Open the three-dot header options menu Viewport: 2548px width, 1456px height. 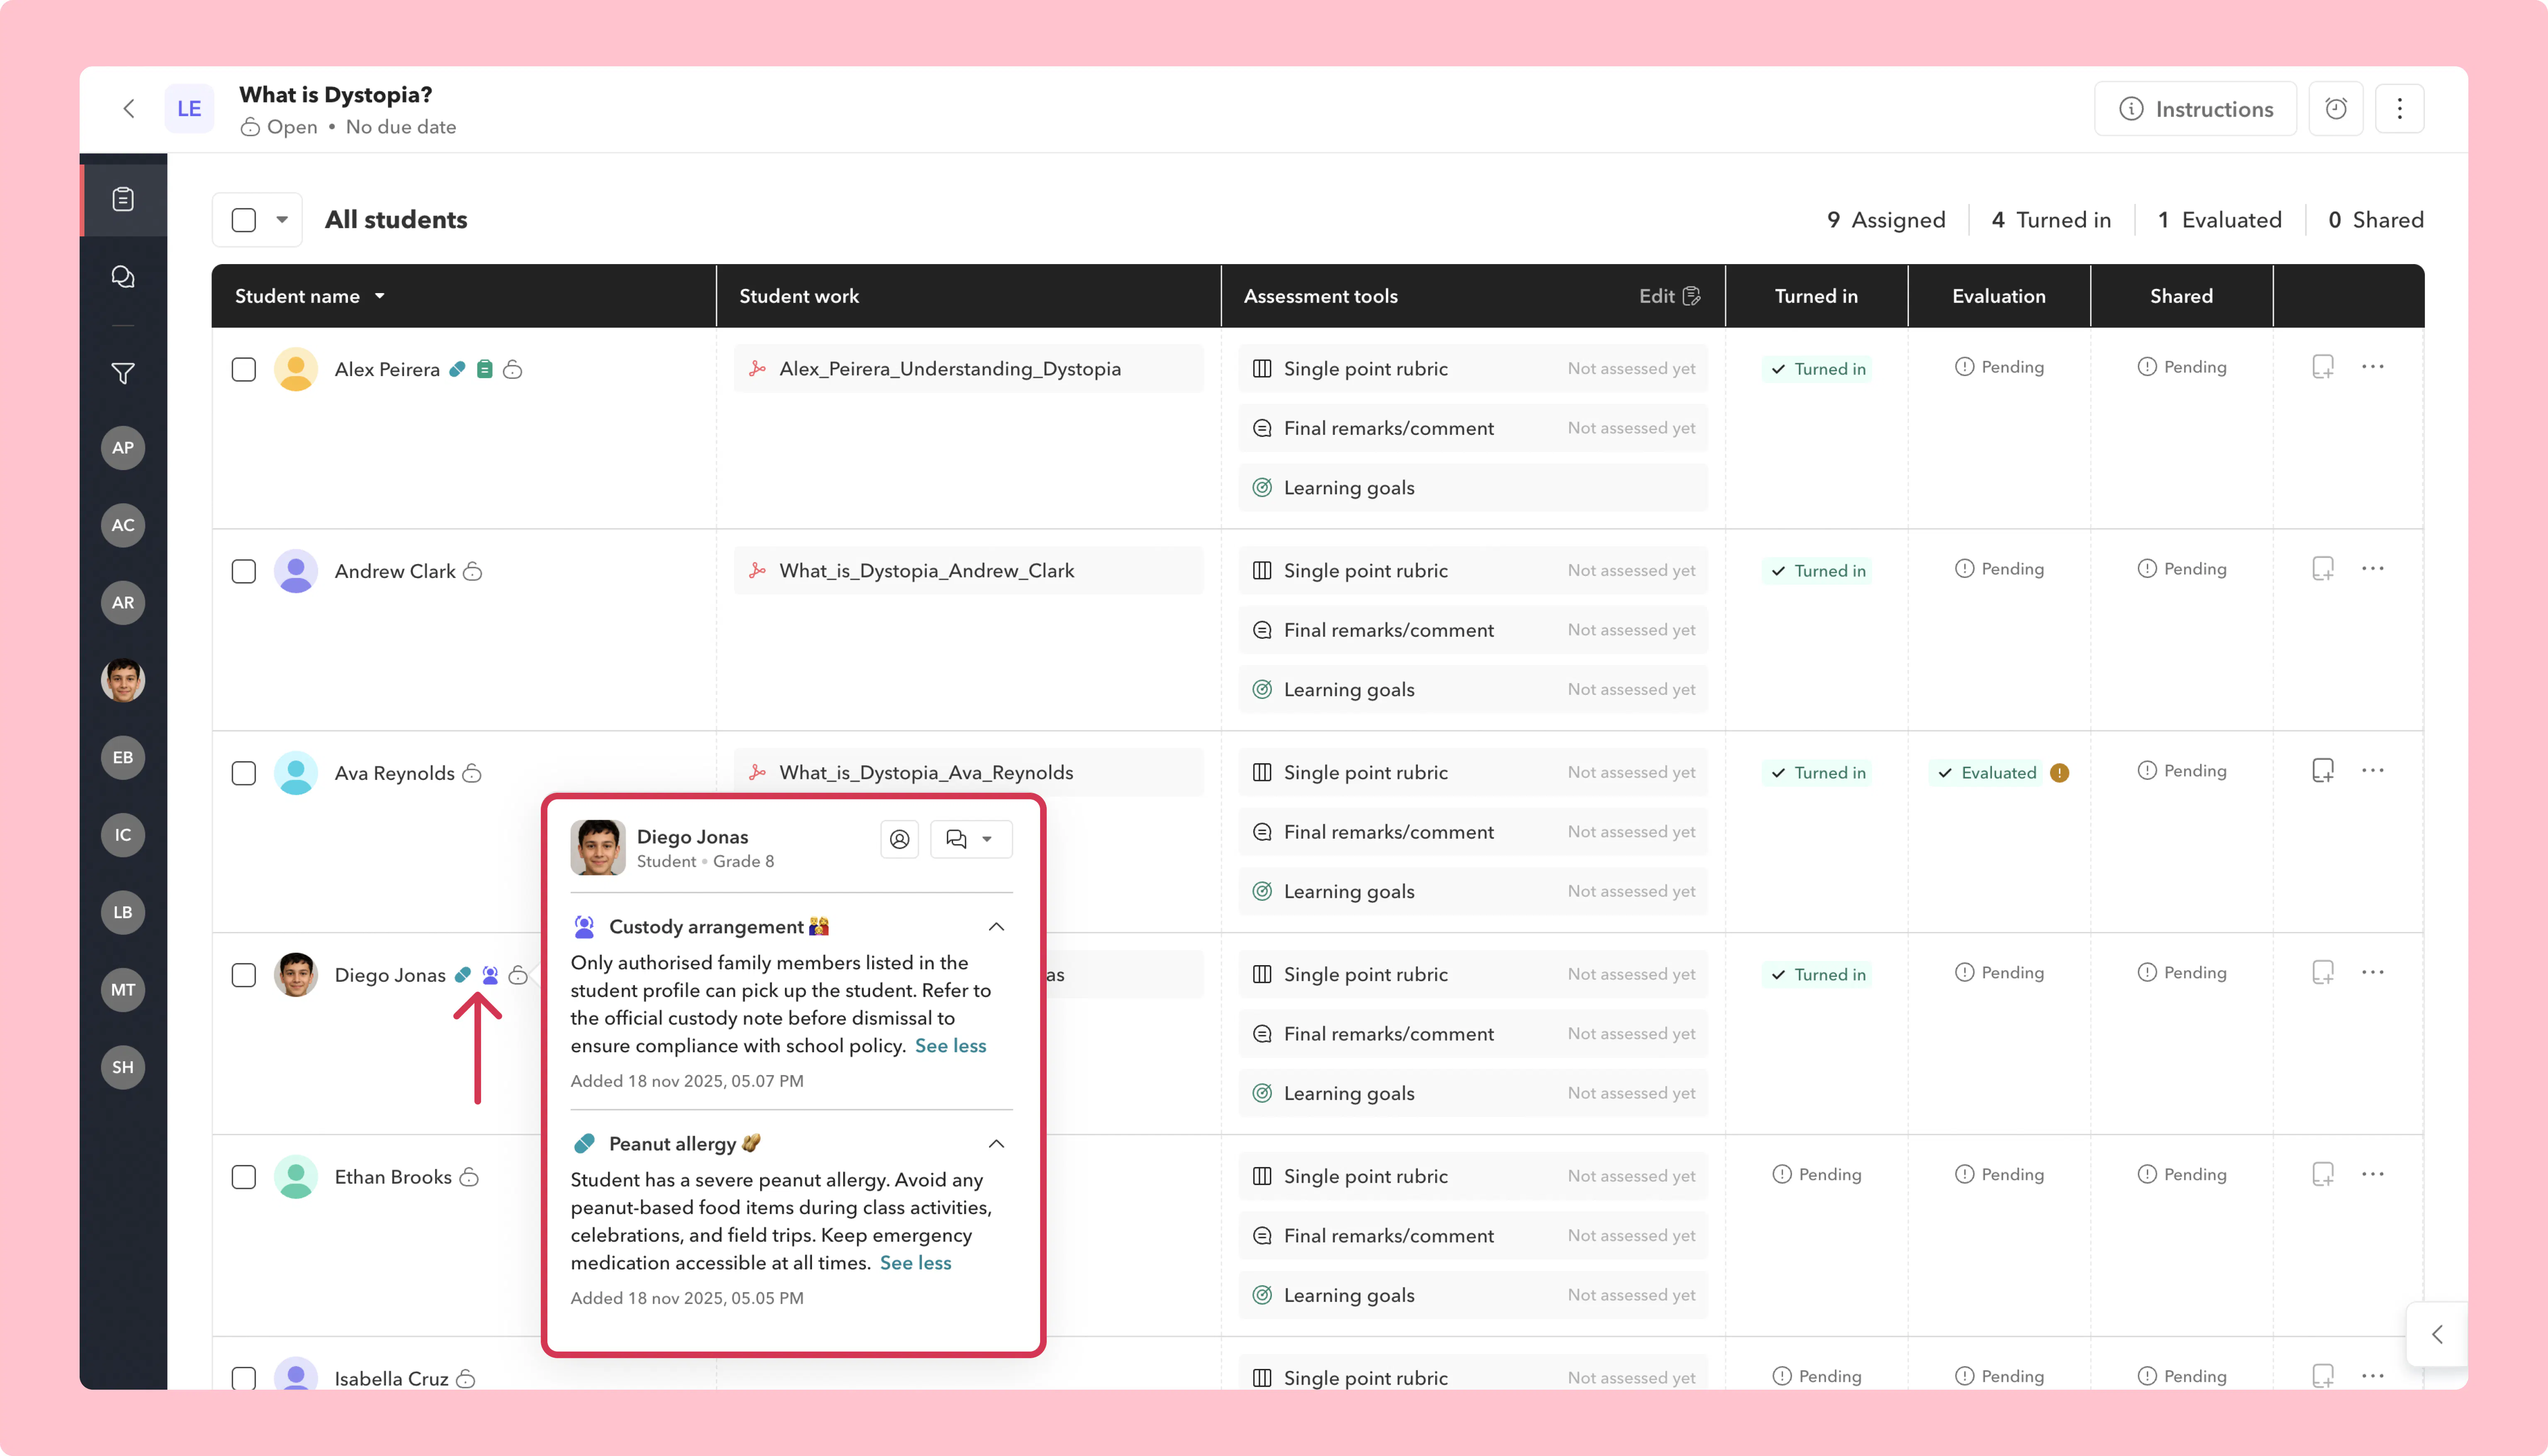coord(2399,109)
